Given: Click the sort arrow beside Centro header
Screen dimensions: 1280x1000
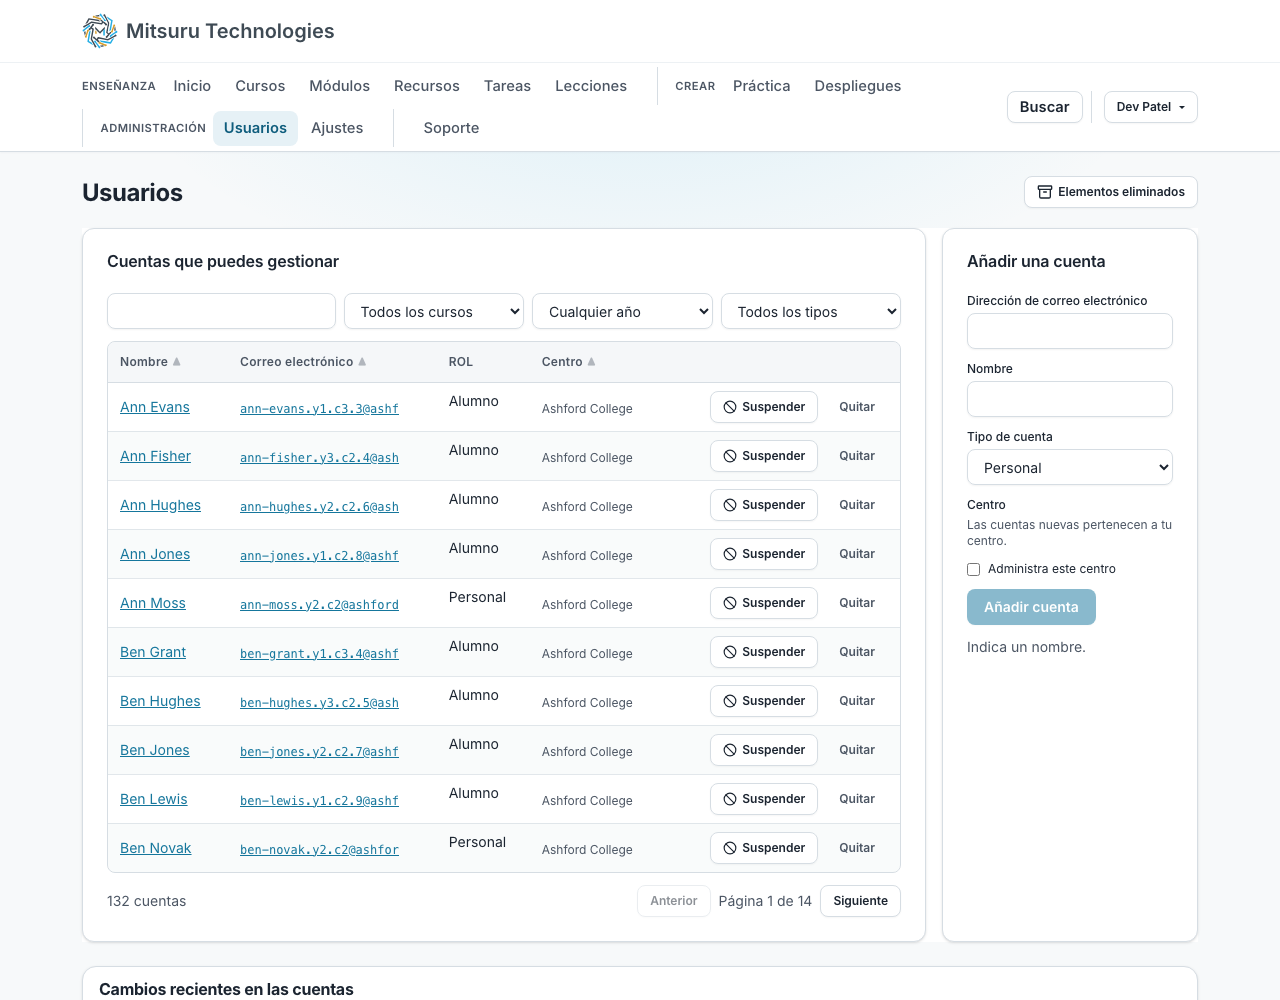Looking at the screenshot, I should coord(591,362).
